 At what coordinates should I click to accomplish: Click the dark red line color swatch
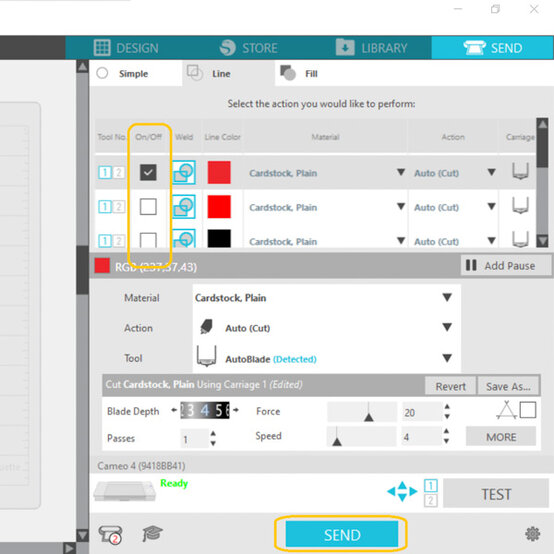219,172
